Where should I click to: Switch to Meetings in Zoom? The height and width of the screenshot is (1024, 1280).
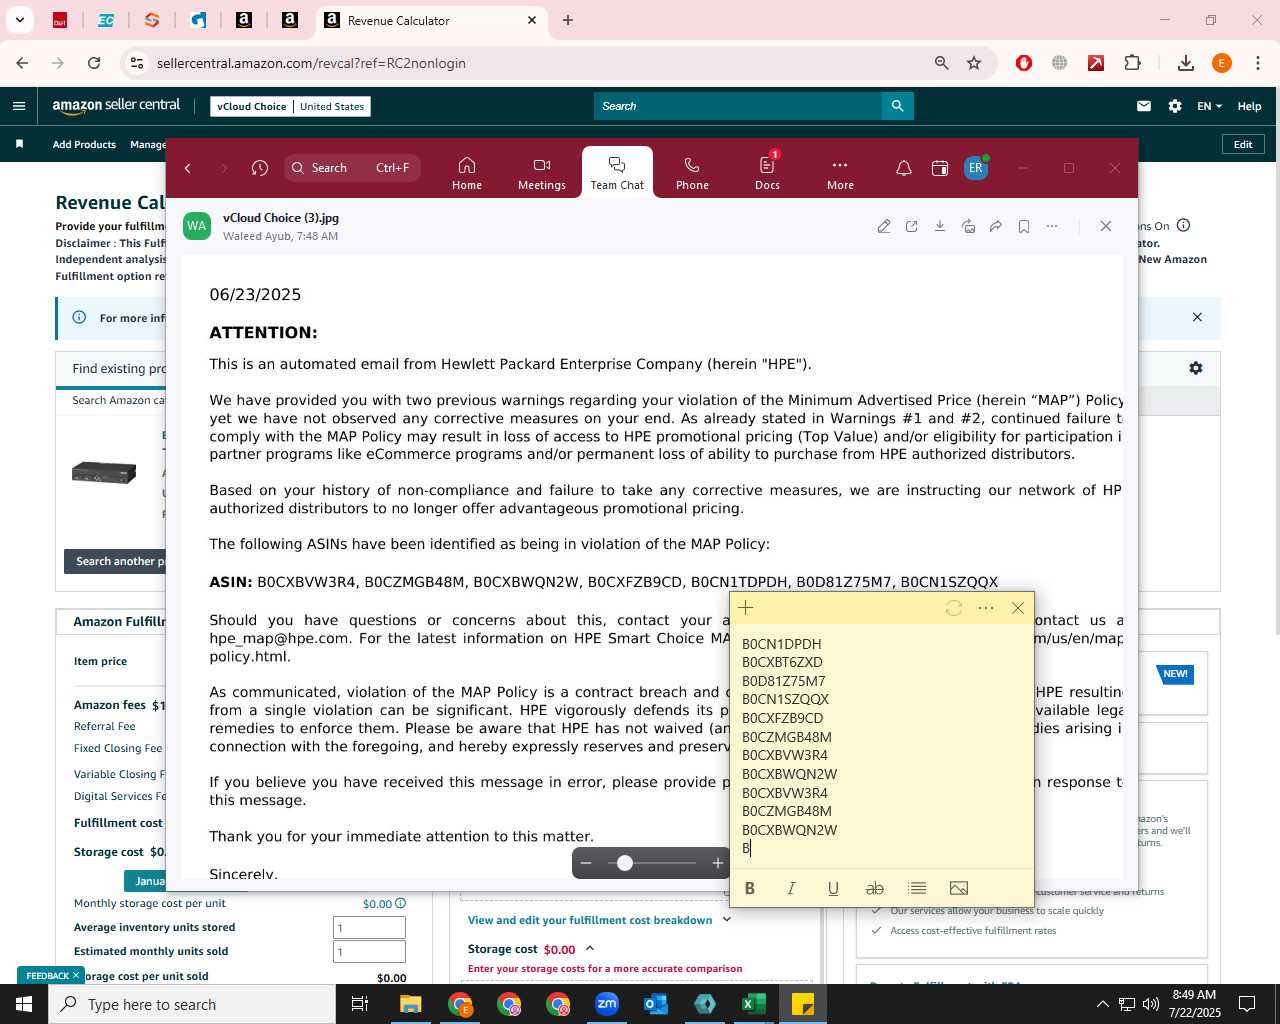[542, 173]
